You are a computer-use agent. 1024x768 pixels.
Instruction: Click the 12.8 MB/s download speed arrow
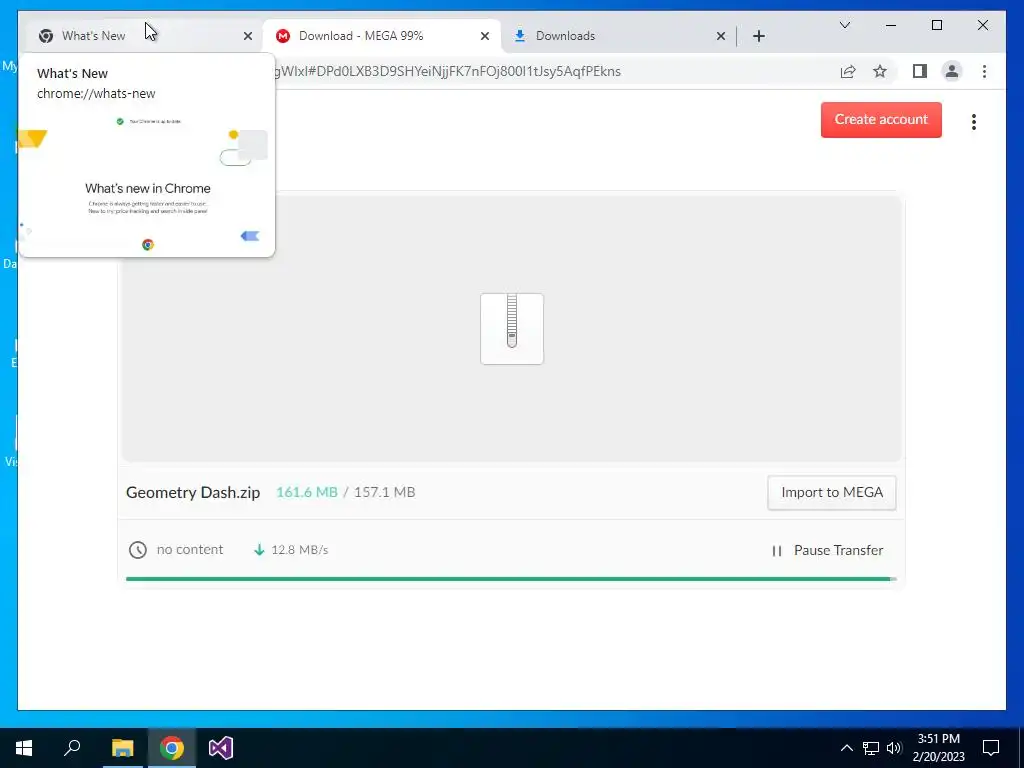click(259, 550)
